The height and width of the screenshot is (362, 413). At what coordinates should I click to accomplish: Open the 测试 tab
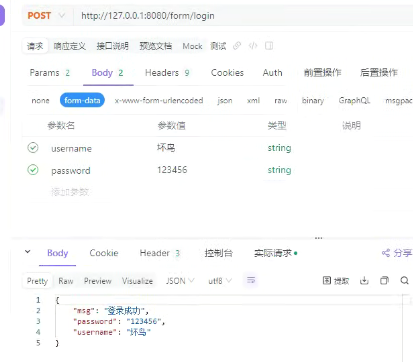tap(218, 46)
